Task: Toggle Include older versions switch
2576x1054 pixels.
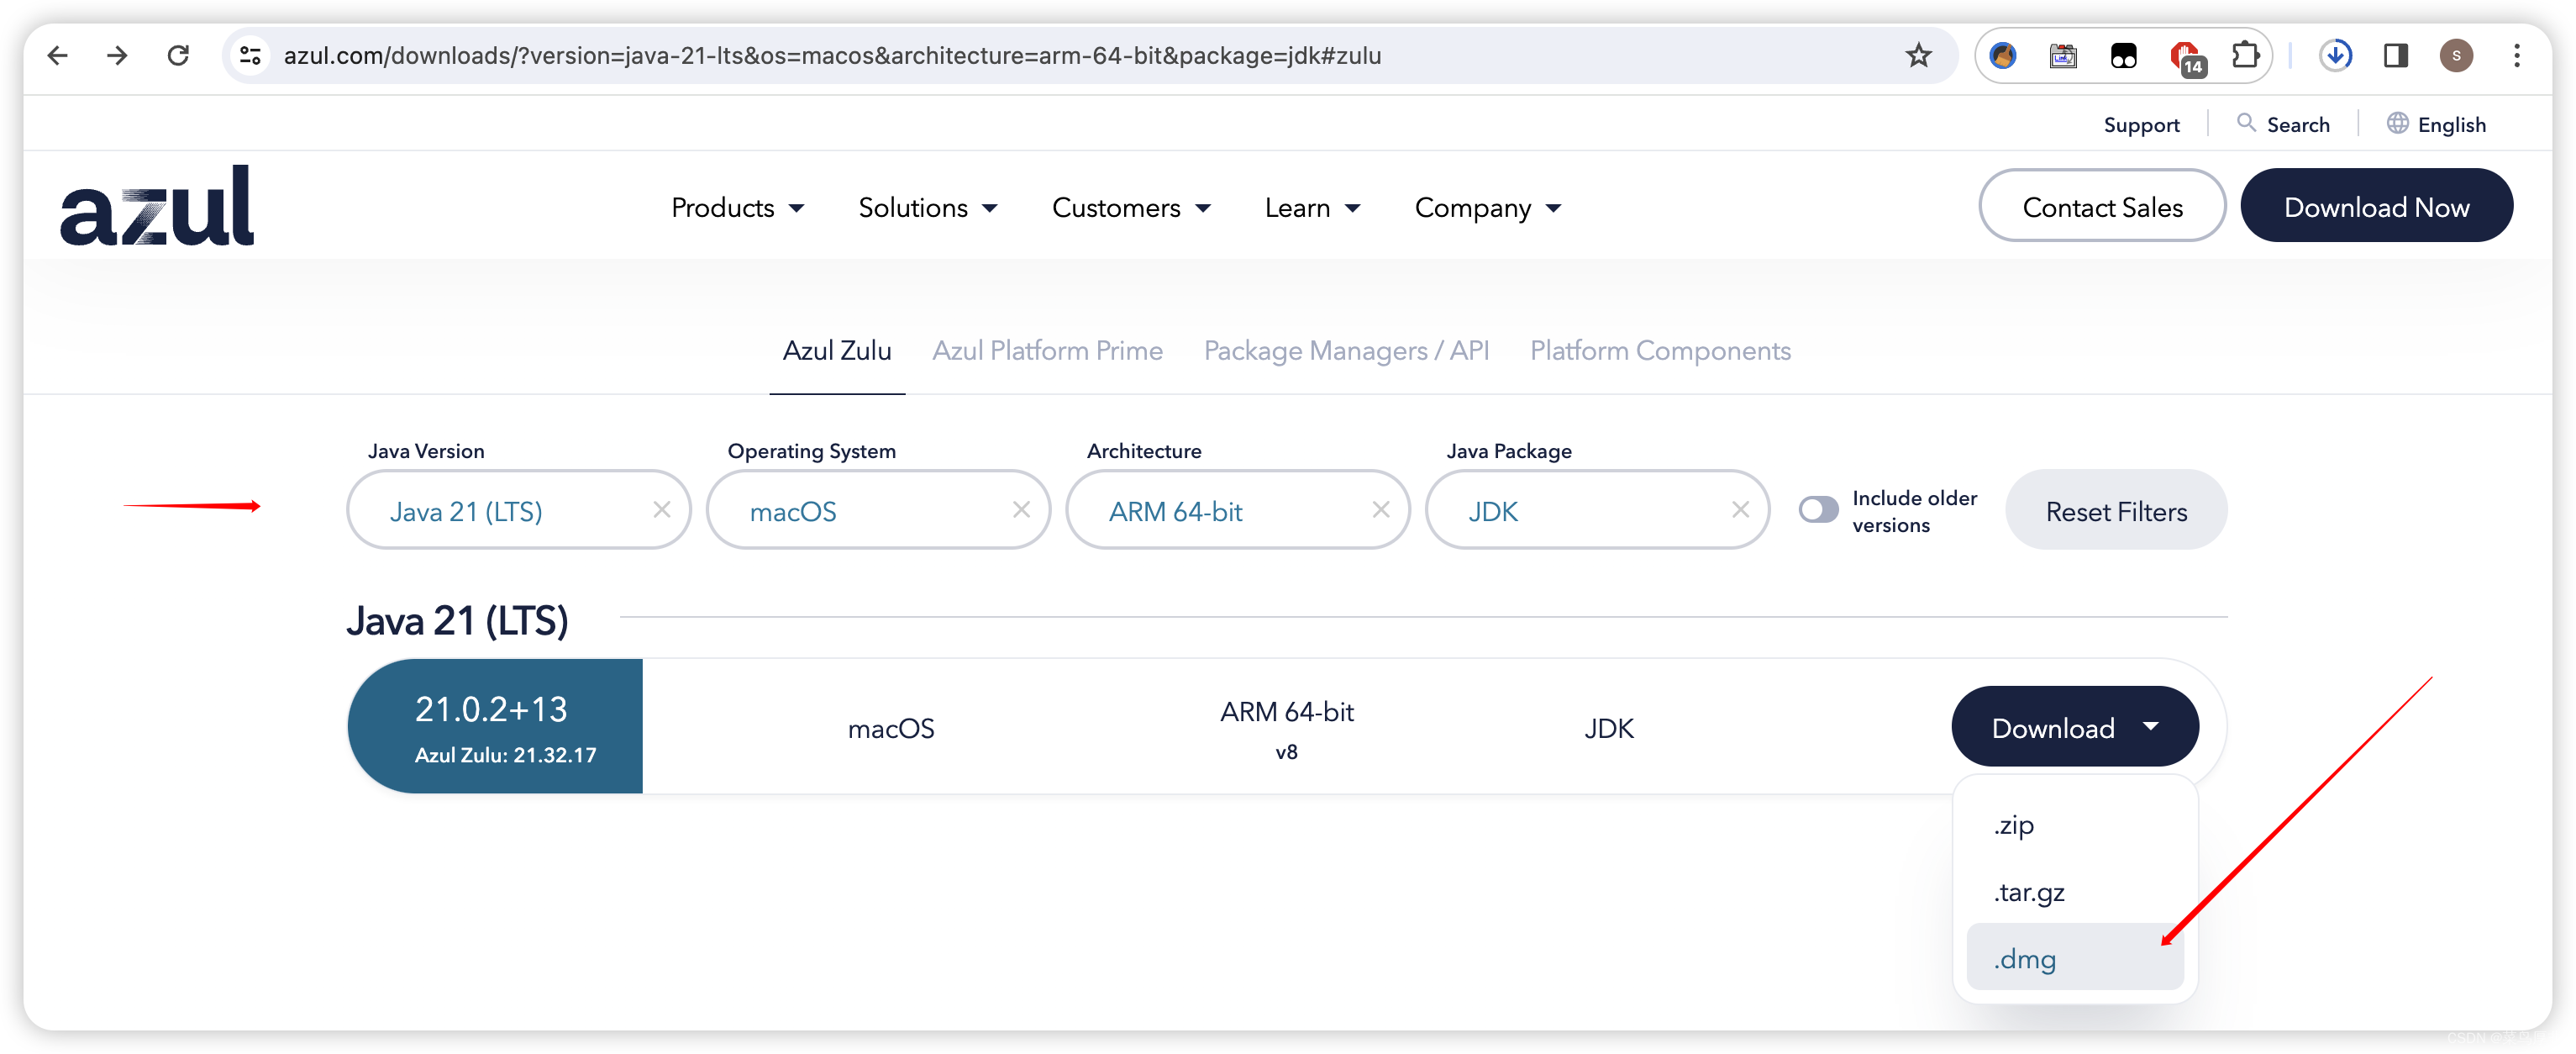Action: 1818,510
